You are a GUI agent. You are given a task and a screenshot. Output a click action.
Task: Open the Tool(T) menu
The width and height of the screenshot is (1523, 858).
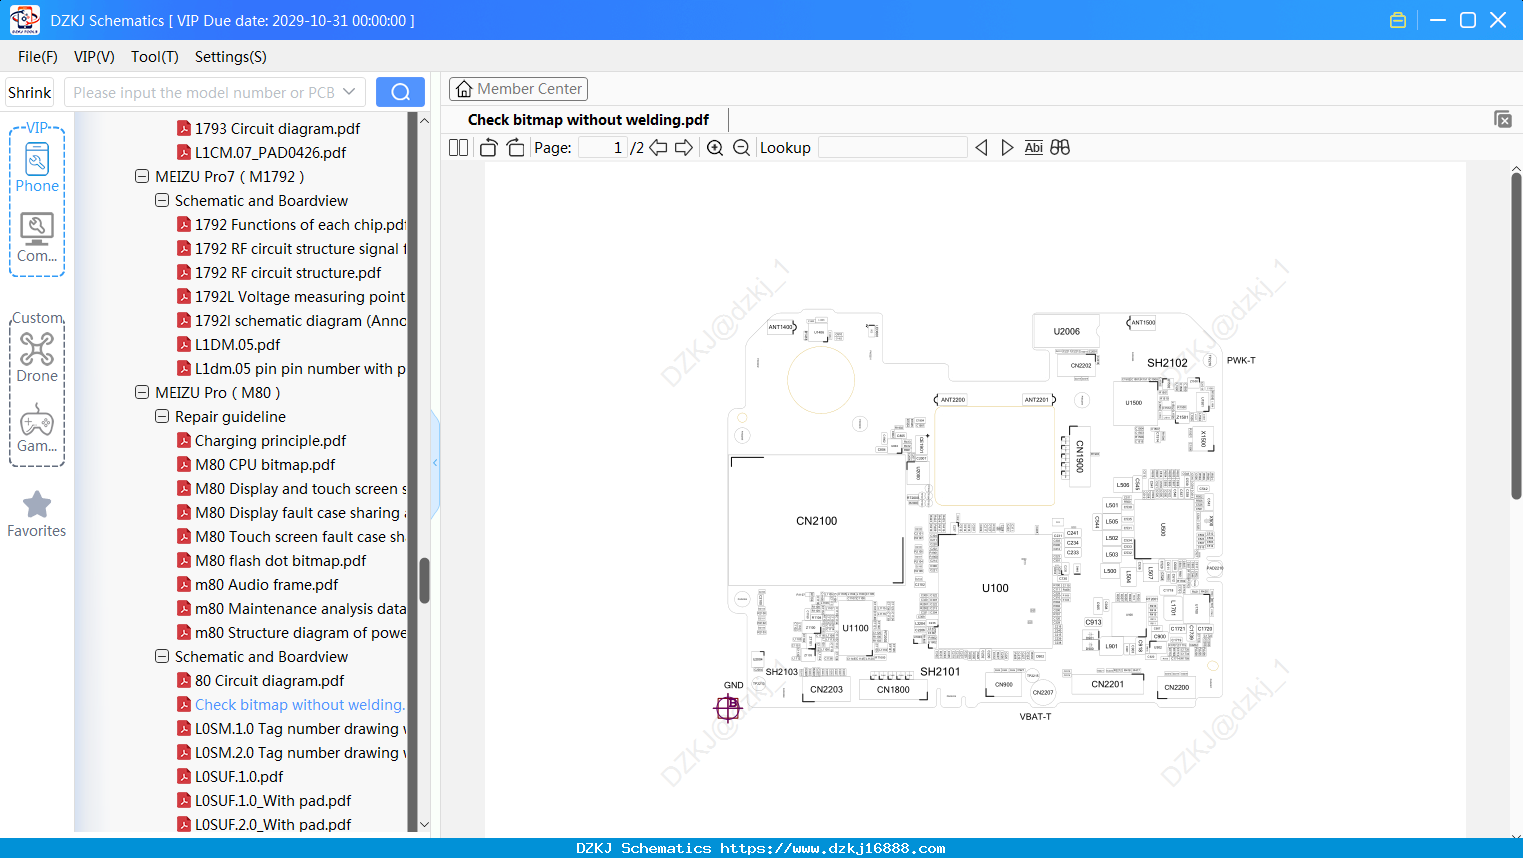(155, 57)
